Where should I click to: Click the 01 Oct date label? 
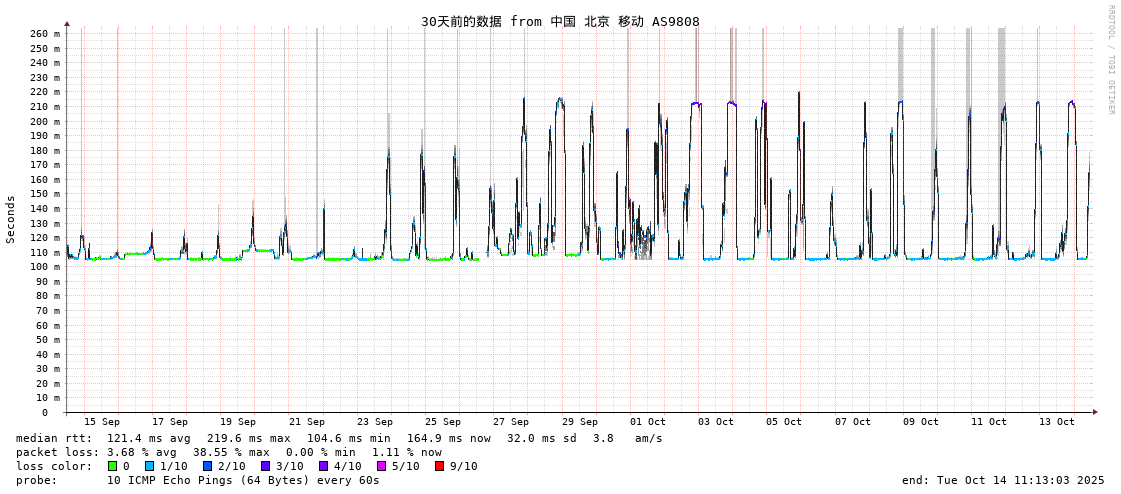coord(648,422)
